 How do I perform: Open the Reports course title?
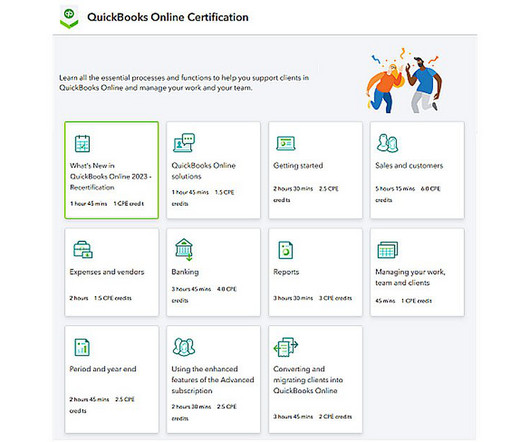tap(286, 272)
